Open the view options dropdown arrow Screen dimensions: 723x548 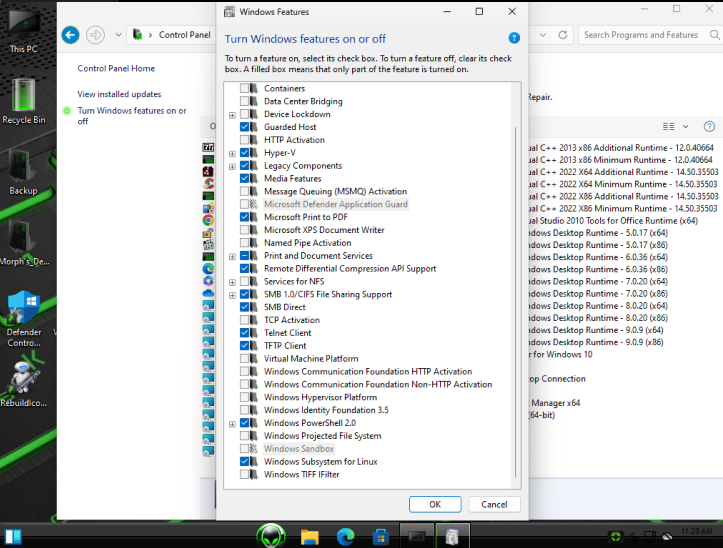click(x=685, y=126)
